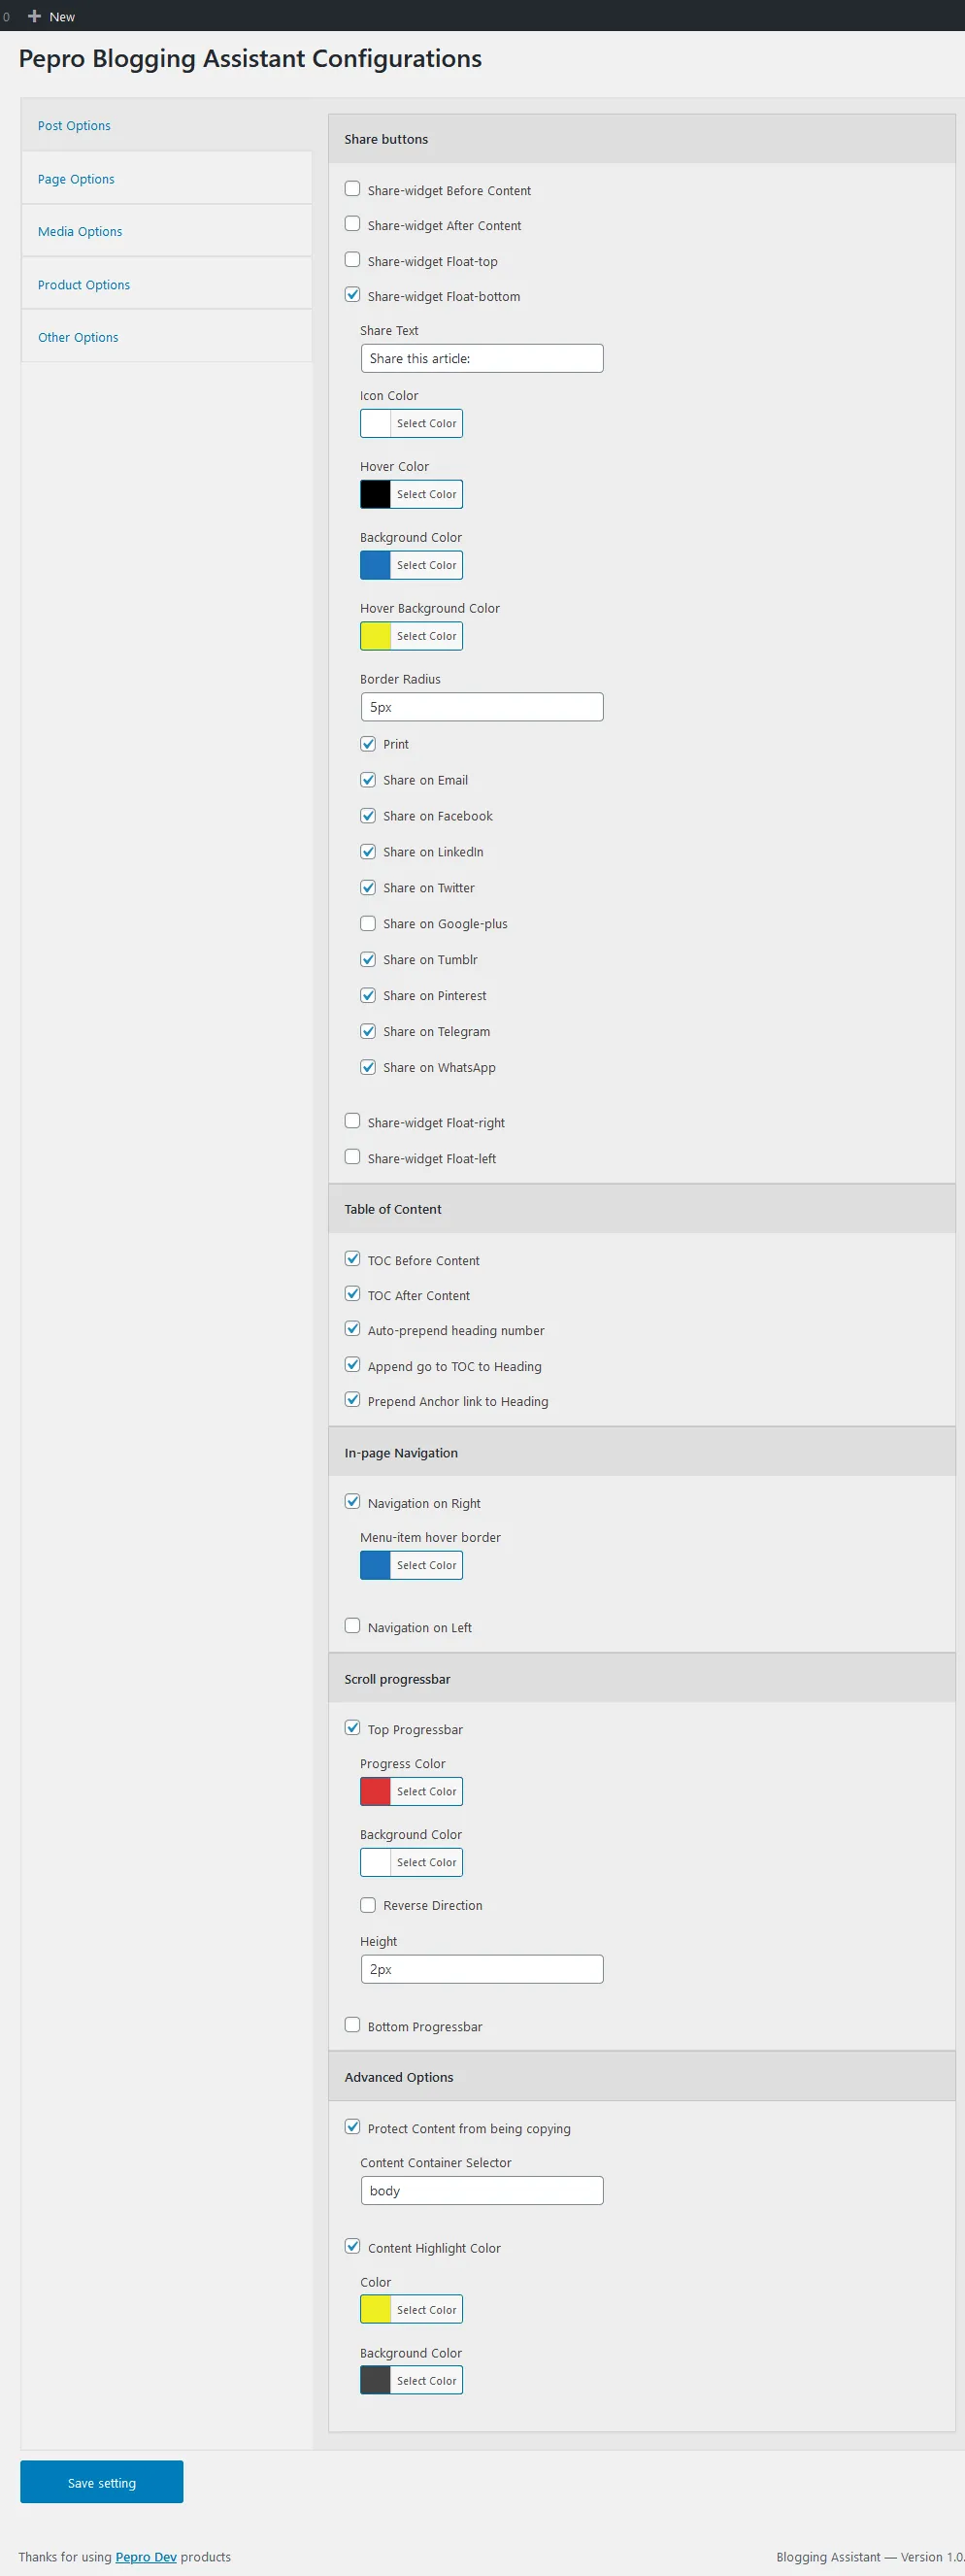Uncheck Share-widget Float-bottom
The height and width of the screenshot is (2576, 965).
point(352,295)
